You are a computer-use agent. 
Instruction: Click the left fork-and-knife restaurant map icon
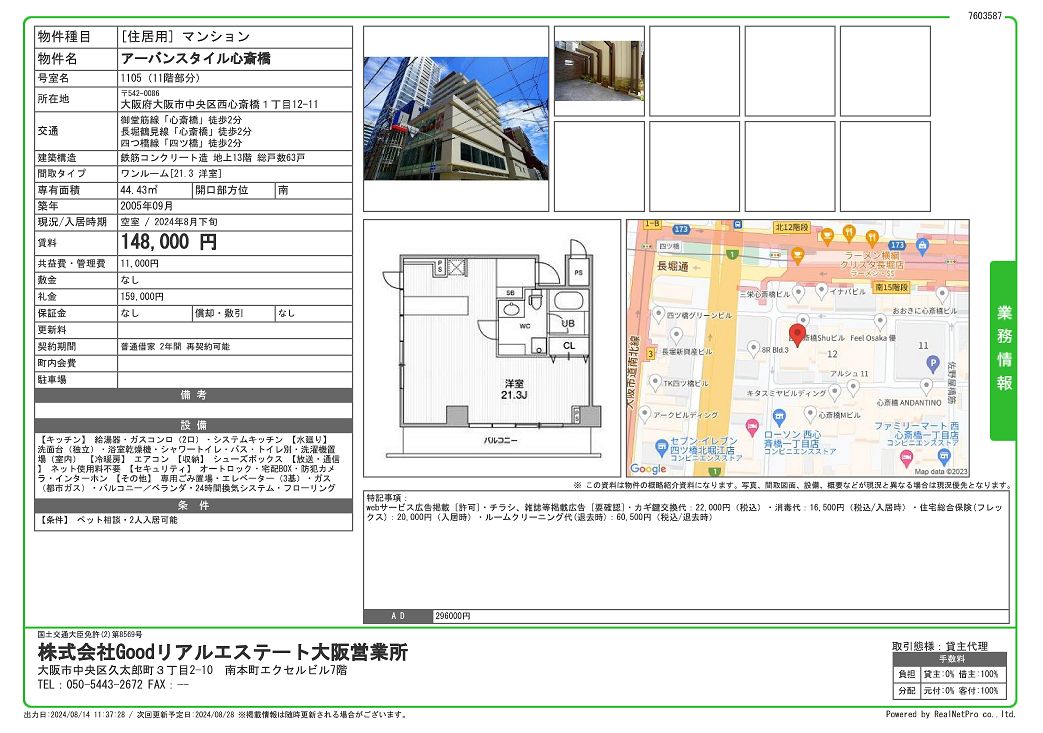849,233
